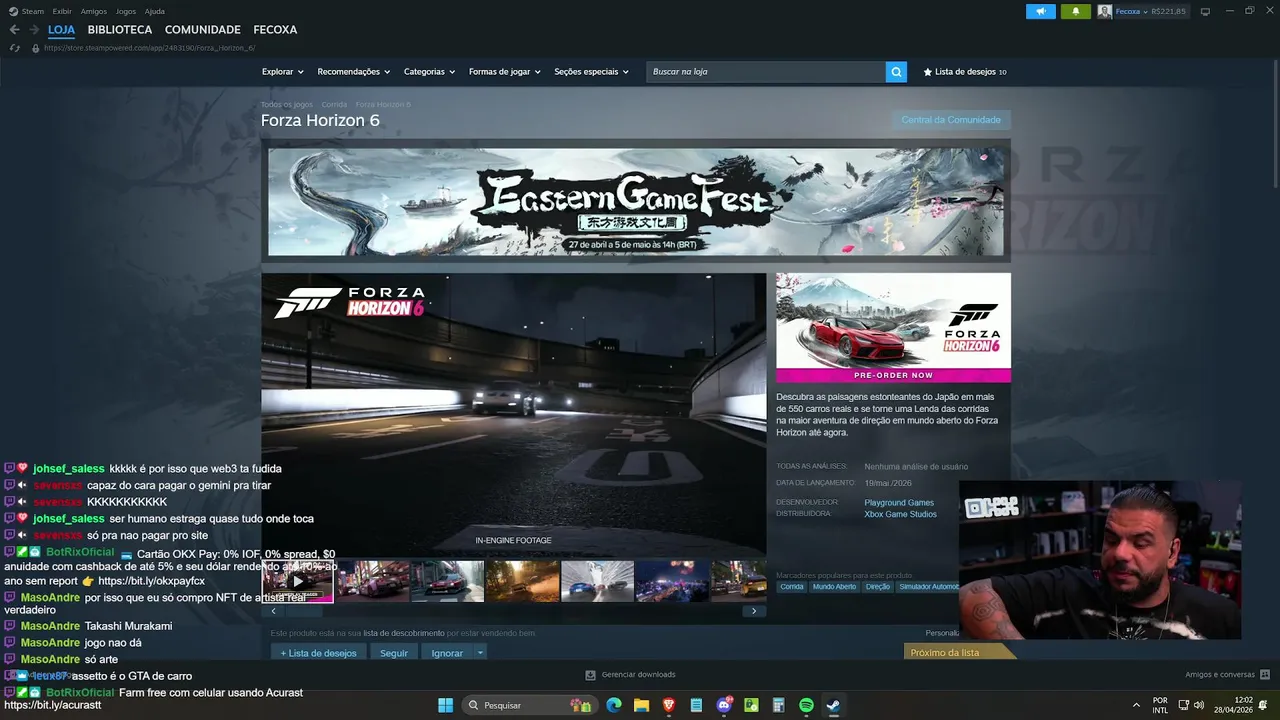Viewport: 1280px width, 720px height.
Task: Click the Gerenciar downloads icon
Action: (590, 674)
